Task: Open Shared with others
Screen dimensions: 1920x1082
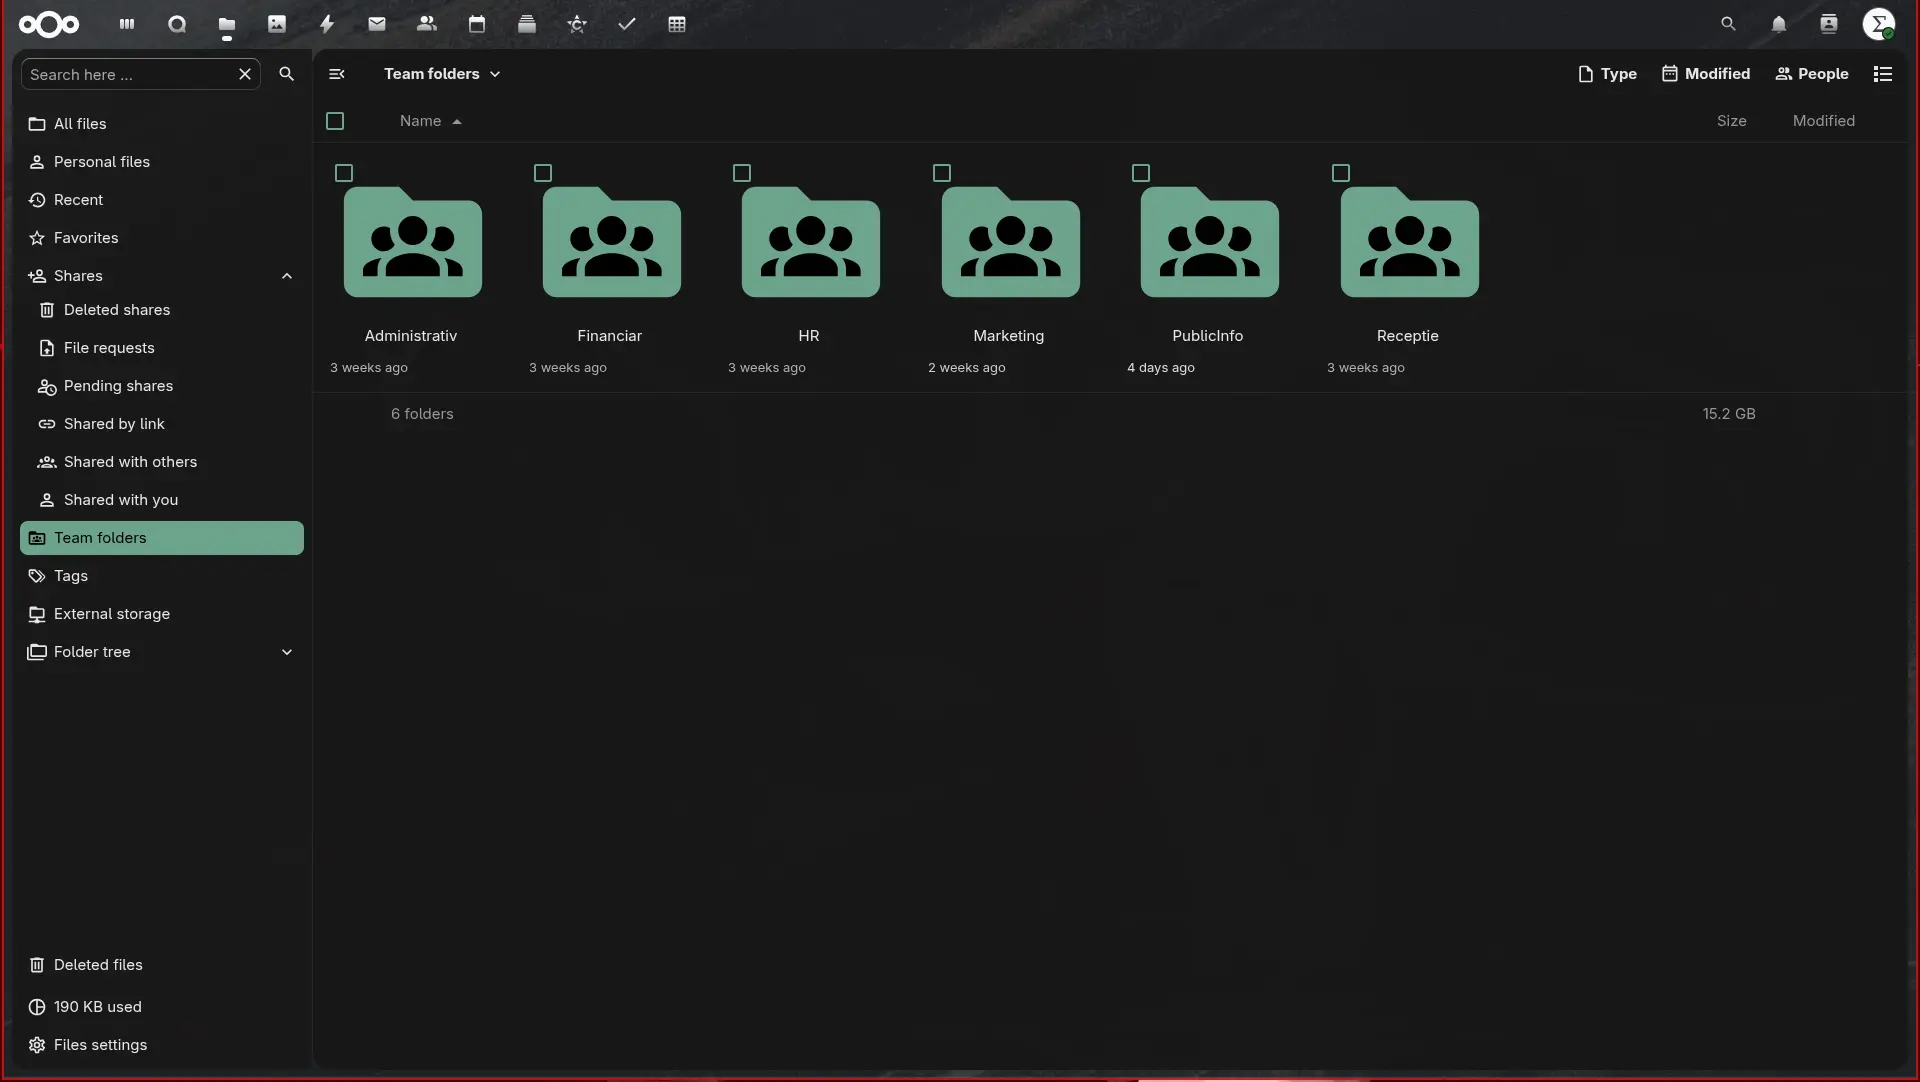Action: (x=167, y=462)
